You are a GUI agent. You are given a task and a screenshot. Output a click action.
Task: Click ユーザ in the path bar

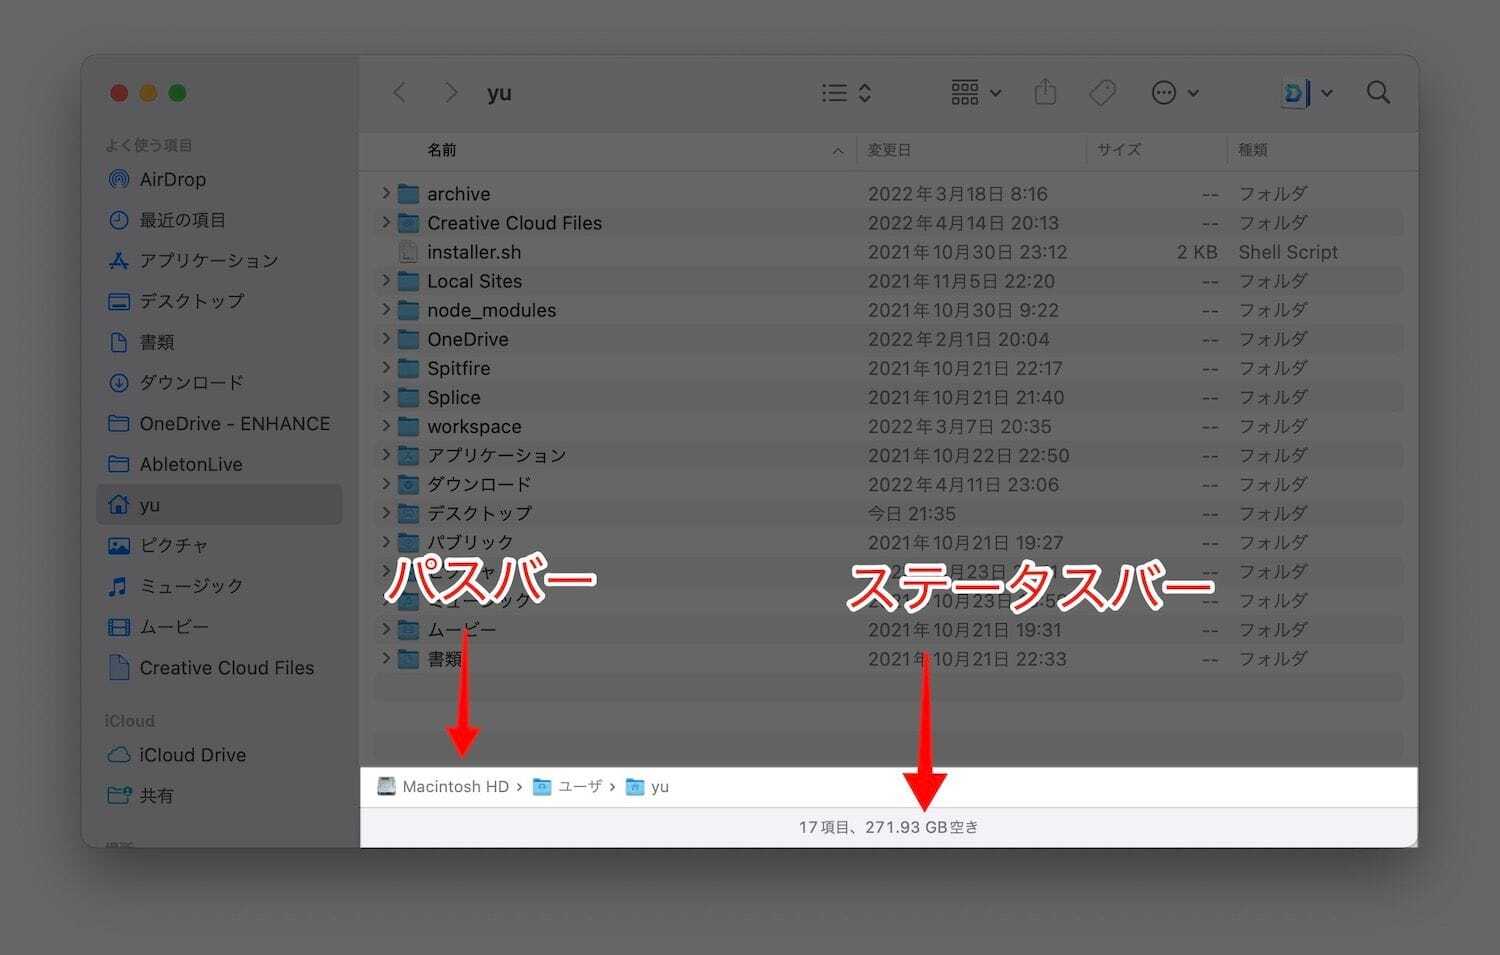(568, 787)
